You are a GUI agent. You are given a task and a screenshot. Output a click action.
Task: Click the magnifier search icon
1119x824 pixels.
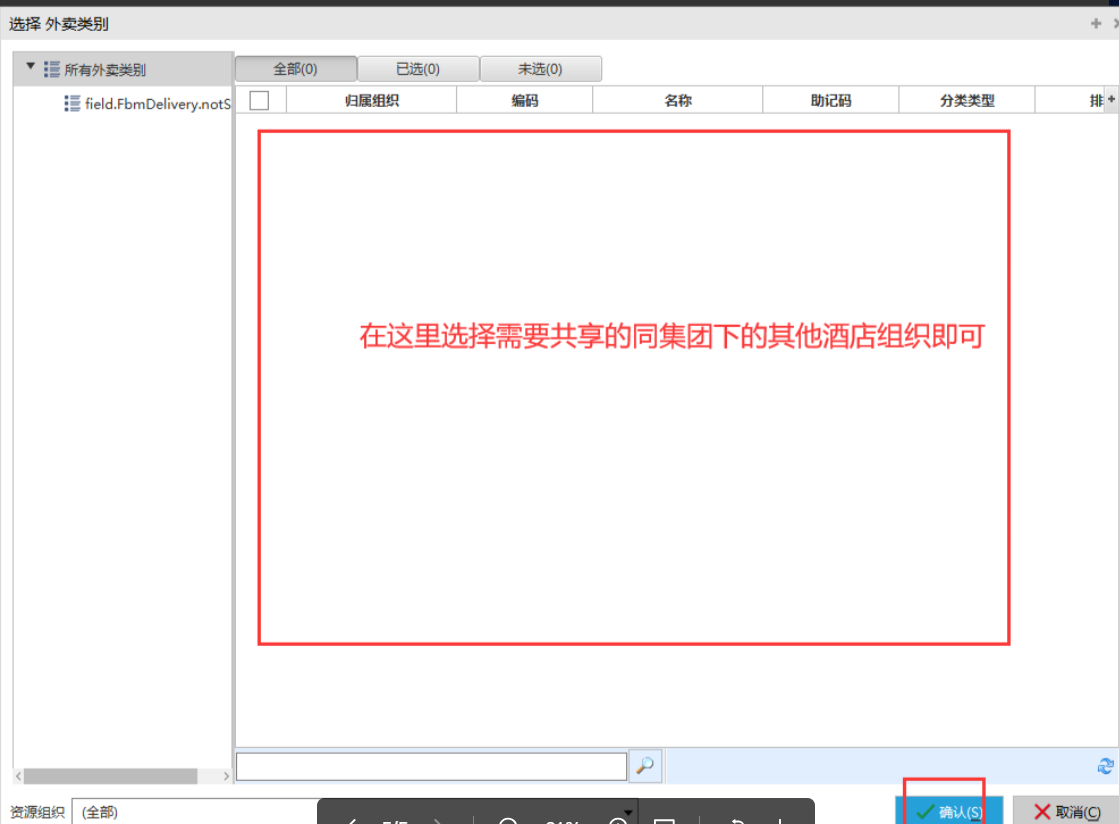point(645,766)
